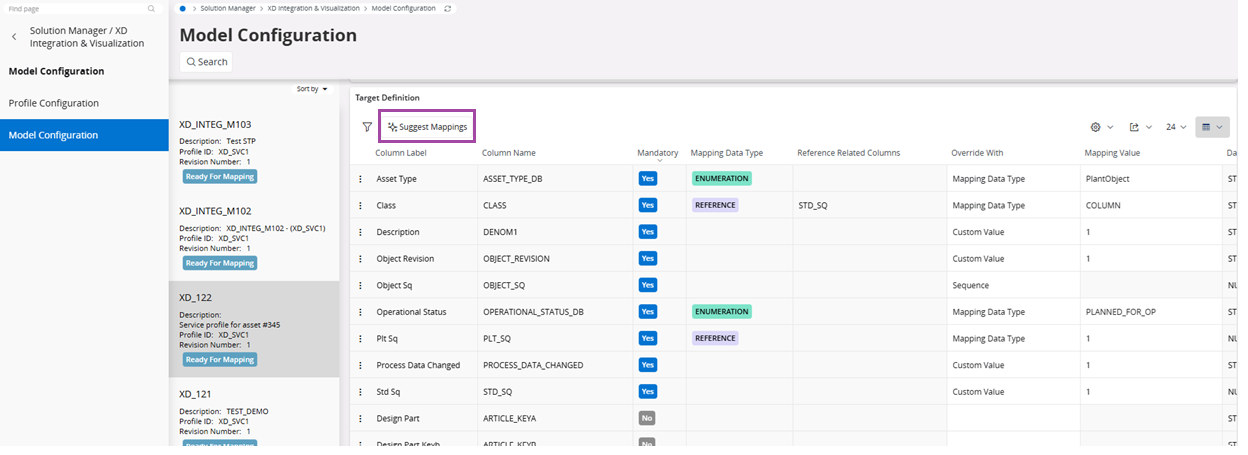Viewport: 1248px width, 455px height.
Task: Toggle the table view layout button
Action: 1212,127
